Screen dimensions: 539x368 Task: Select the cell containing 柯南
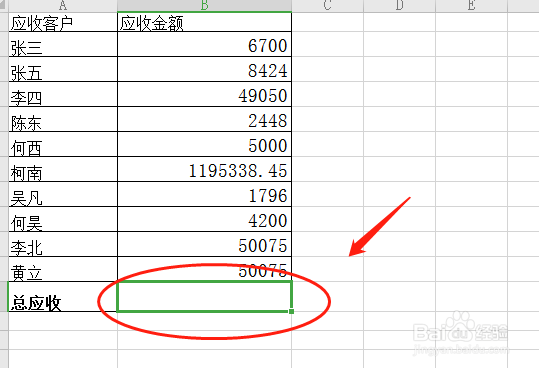tap(63, 169)
